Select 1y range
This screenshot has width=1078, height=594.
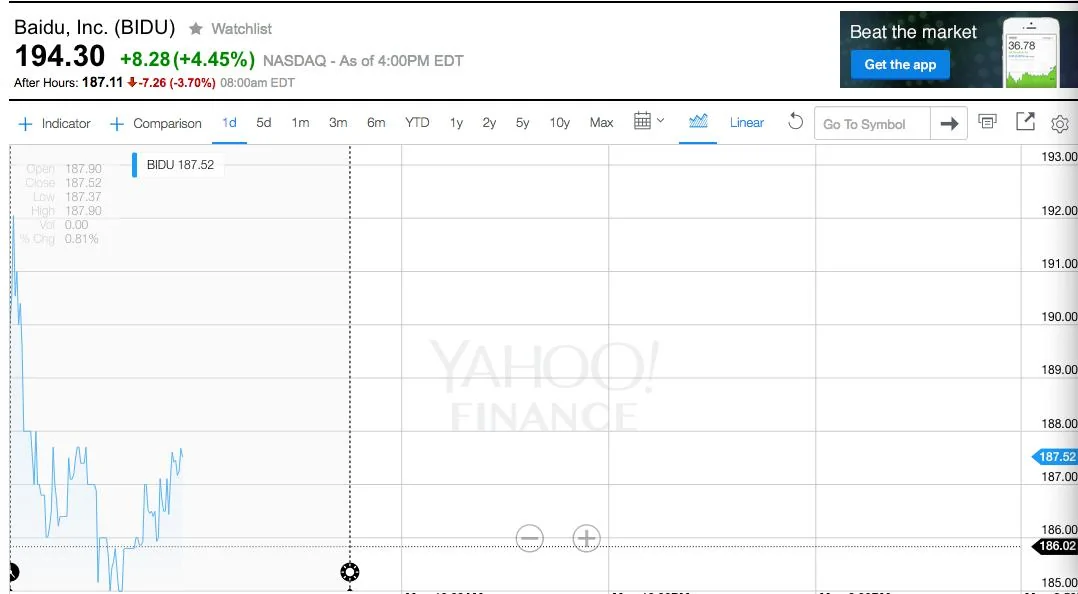click(456, 123)
